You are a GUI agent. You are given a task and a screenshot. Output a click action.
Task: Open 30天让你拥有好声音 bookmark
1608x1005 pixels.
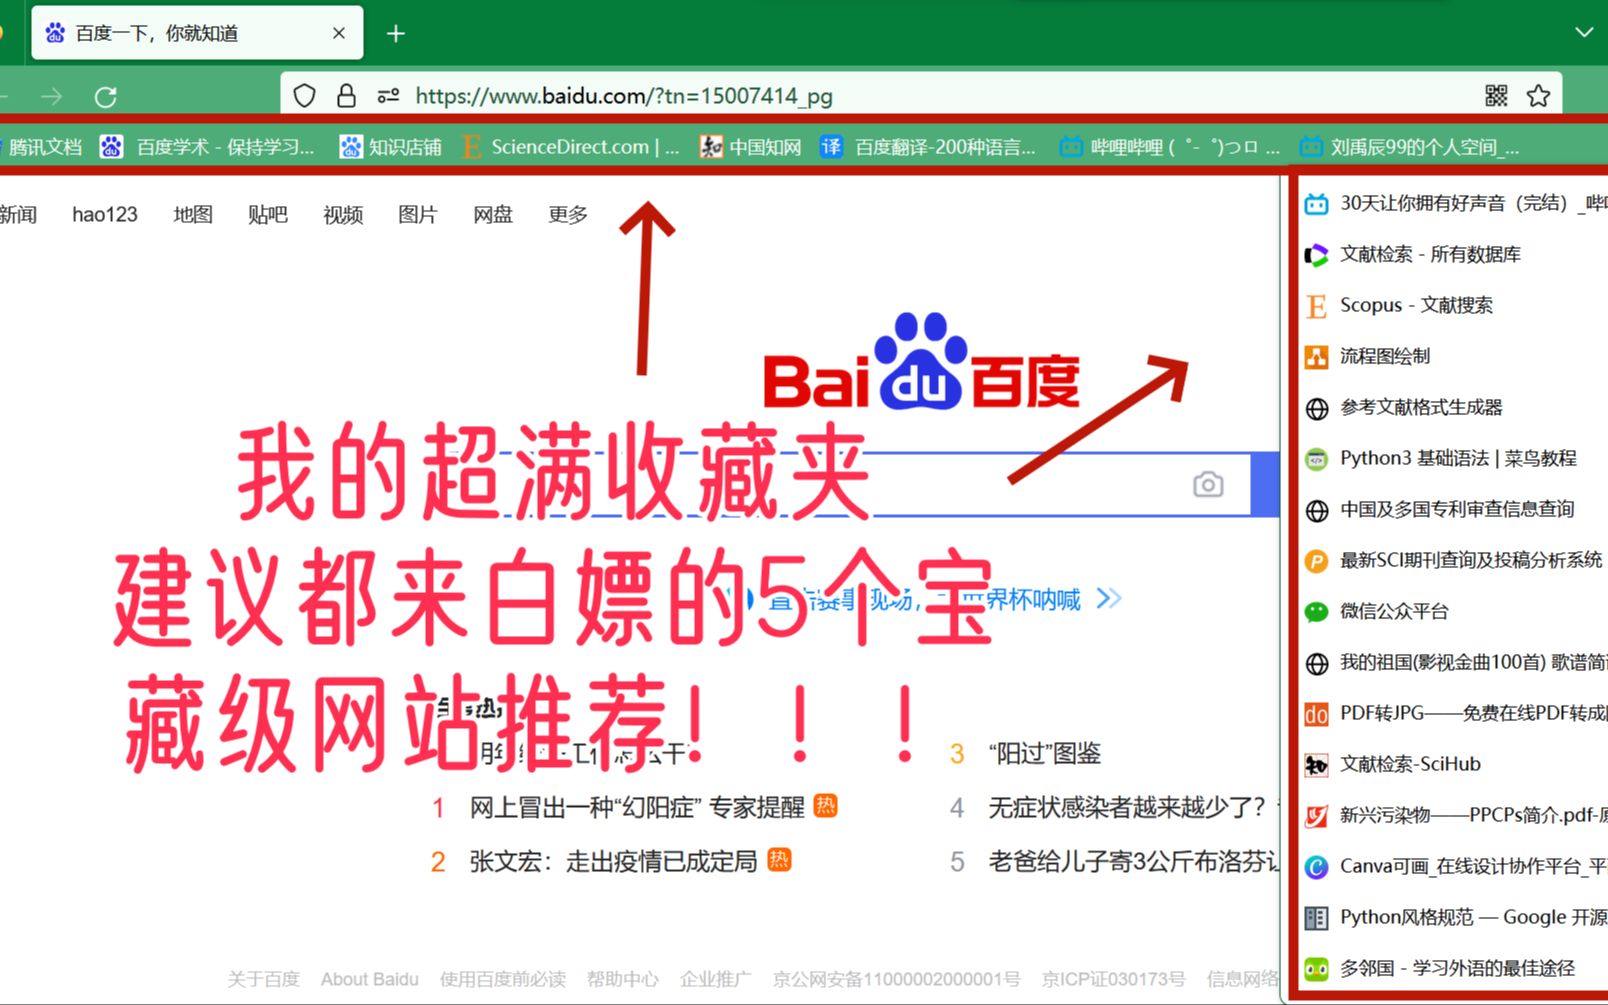pos(1455,203)
